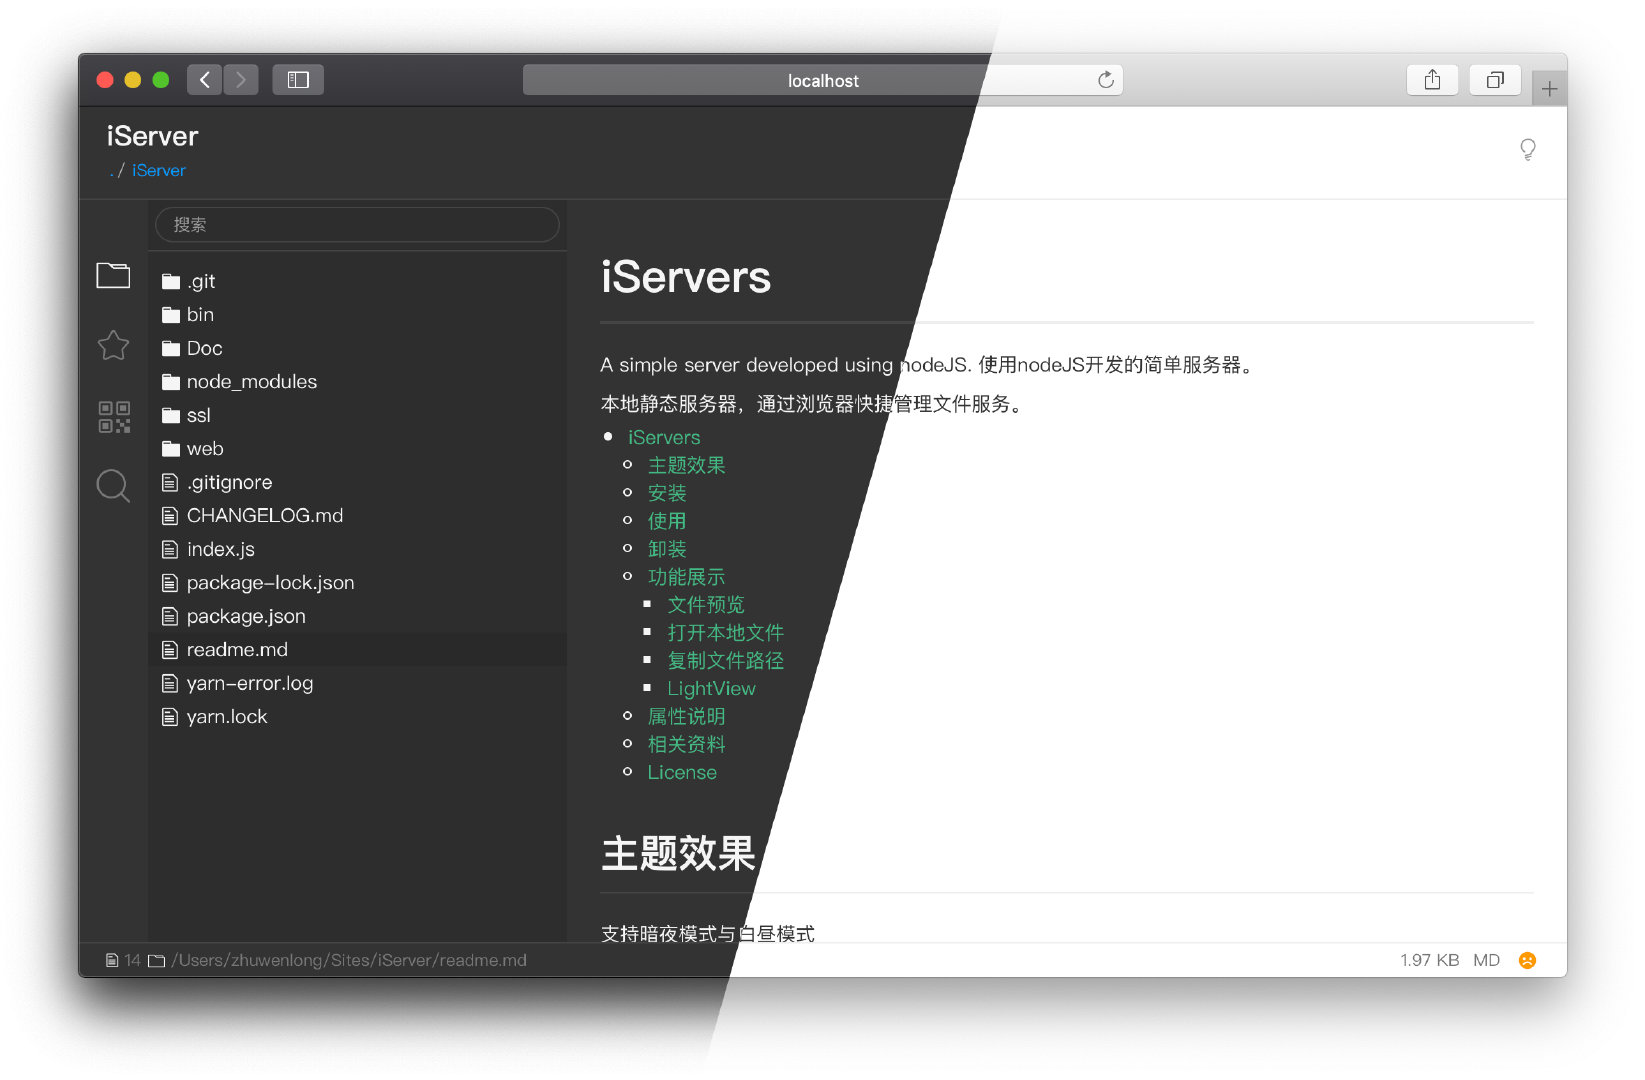The width and height of the screenshot is (1645, 1080).
Task: Click the iServer page title
Action: [152, 136]
